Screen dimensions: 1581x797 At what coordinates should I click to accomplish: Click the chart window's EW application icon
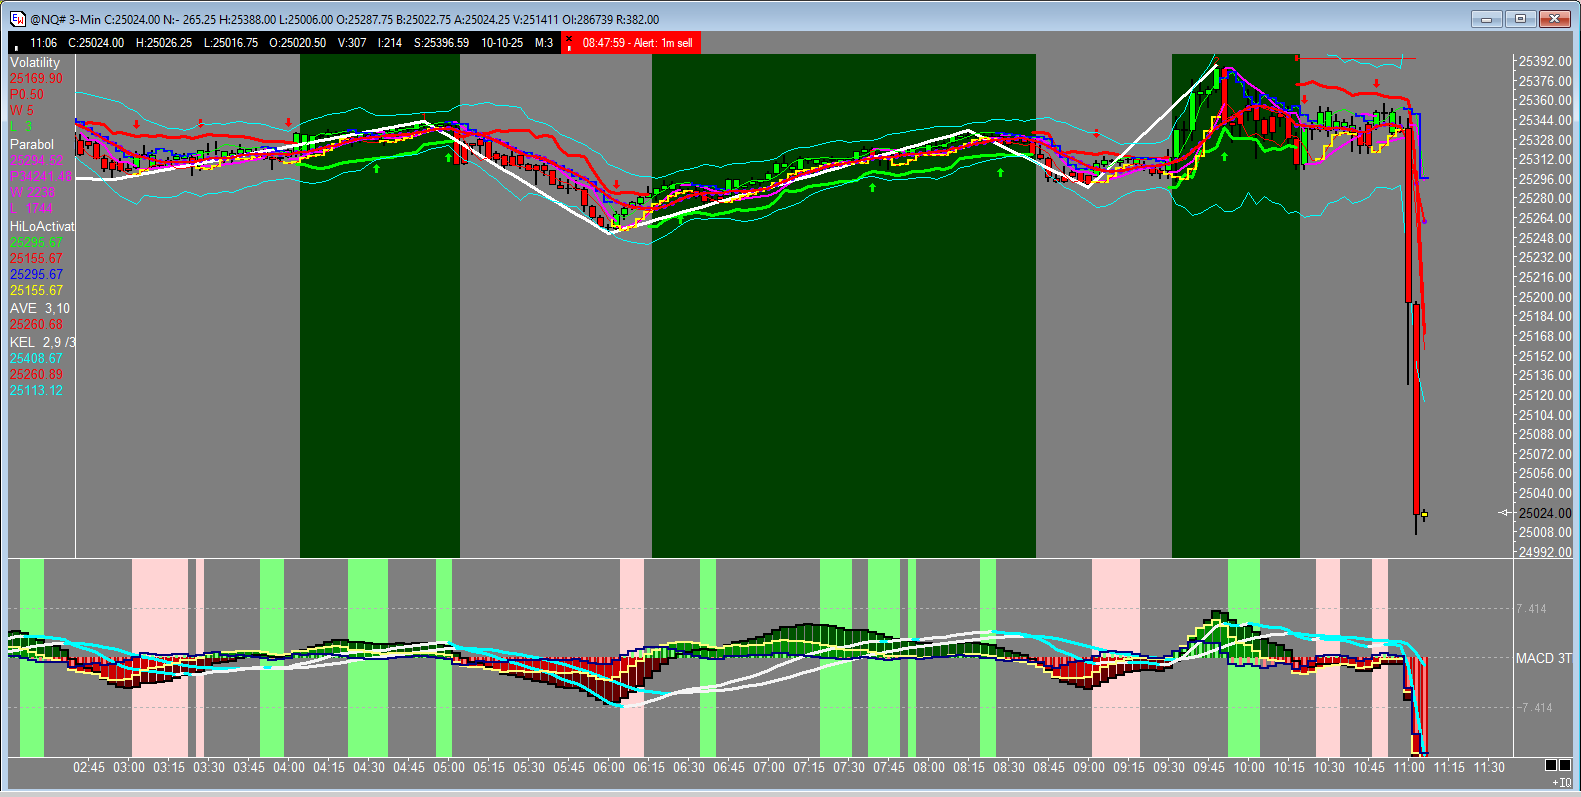pyautogui.click(x=18, y=19)
